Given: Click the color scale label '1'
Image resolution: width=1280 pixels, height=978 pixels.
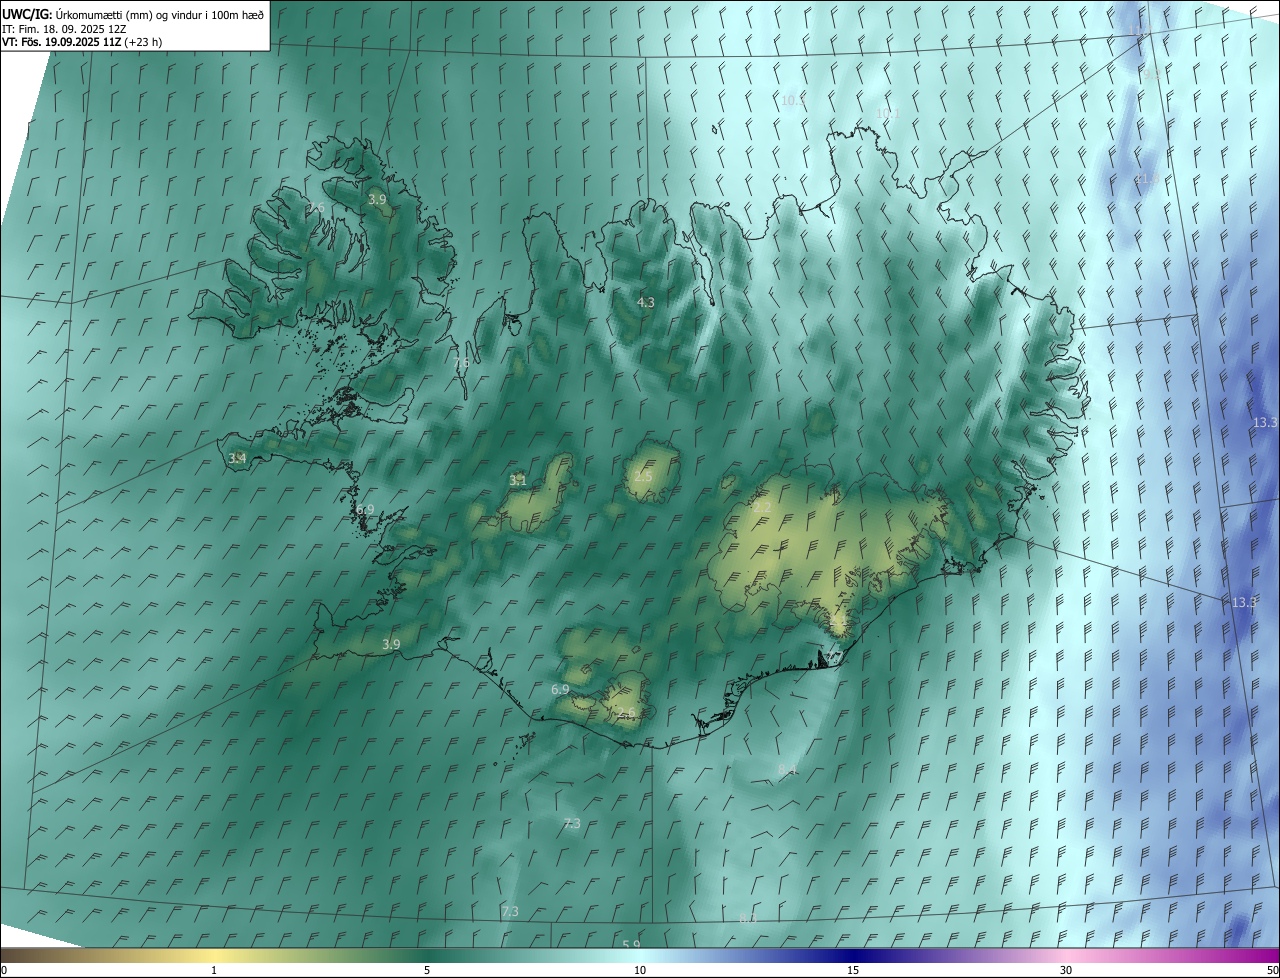Looking at the screenshot, I should coord(214,970).
